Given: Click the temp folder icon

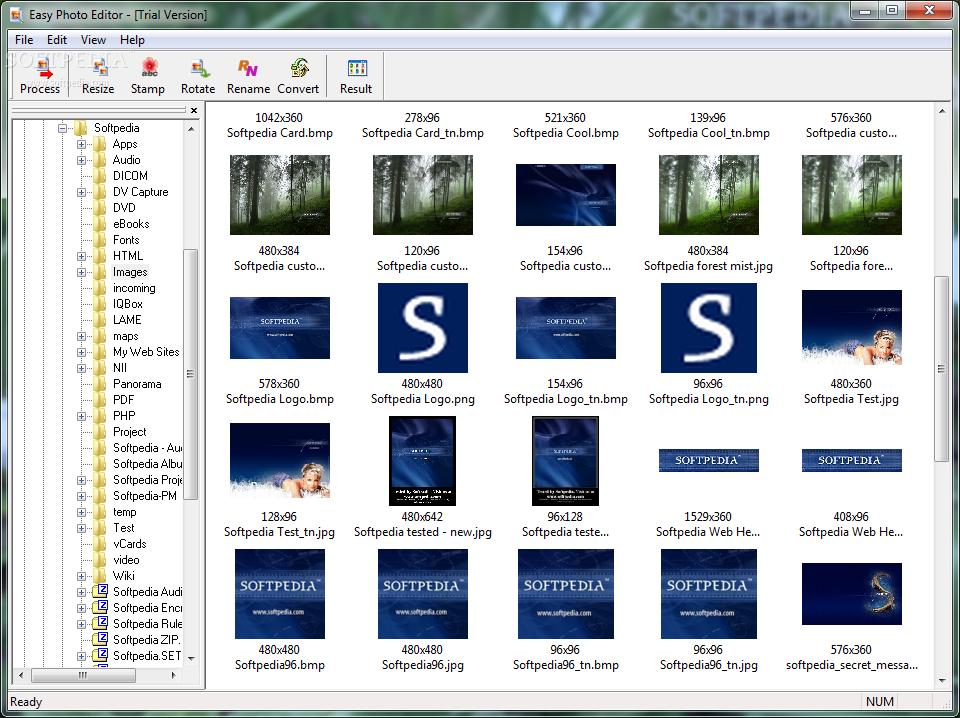Looking at the screenshot, I should point(99,512).
